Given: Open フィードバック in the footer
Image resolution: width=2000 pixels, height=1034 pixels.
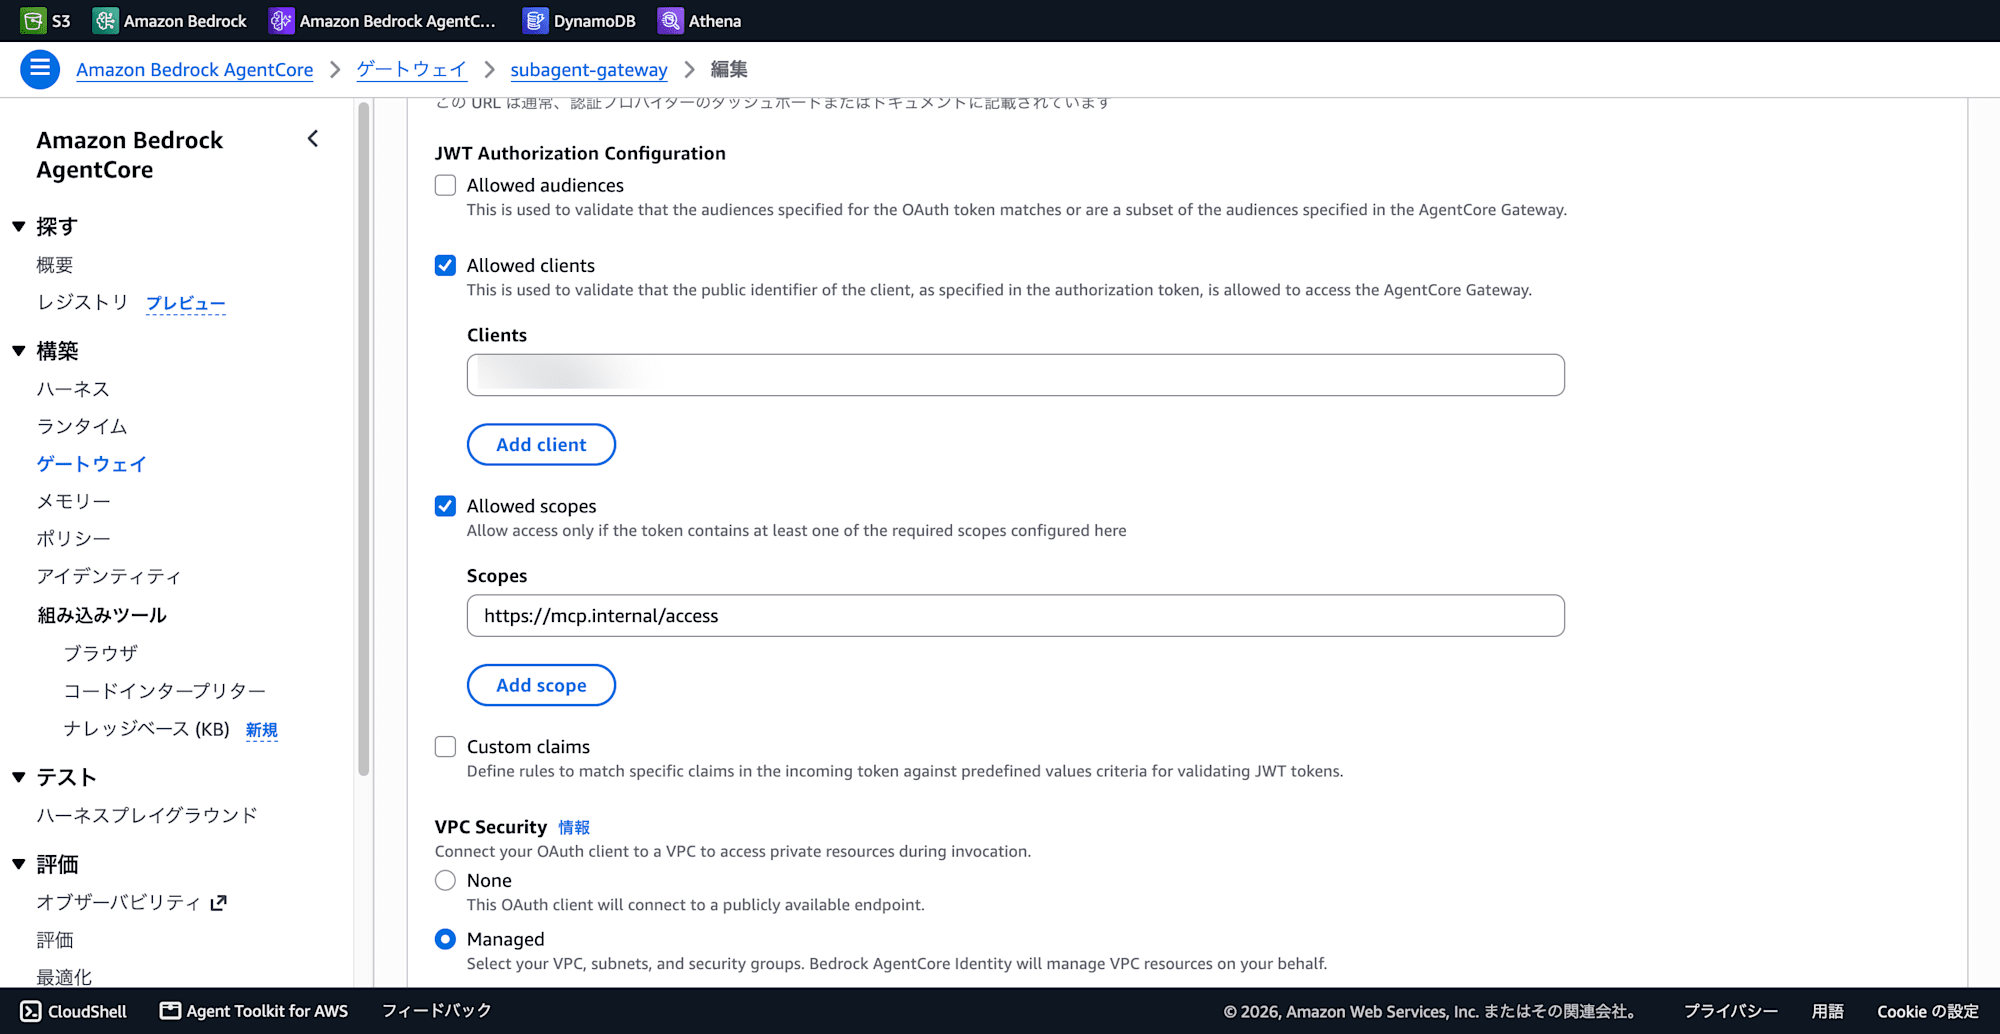Looking at the screenshot, I should [x=437, y=1011].
